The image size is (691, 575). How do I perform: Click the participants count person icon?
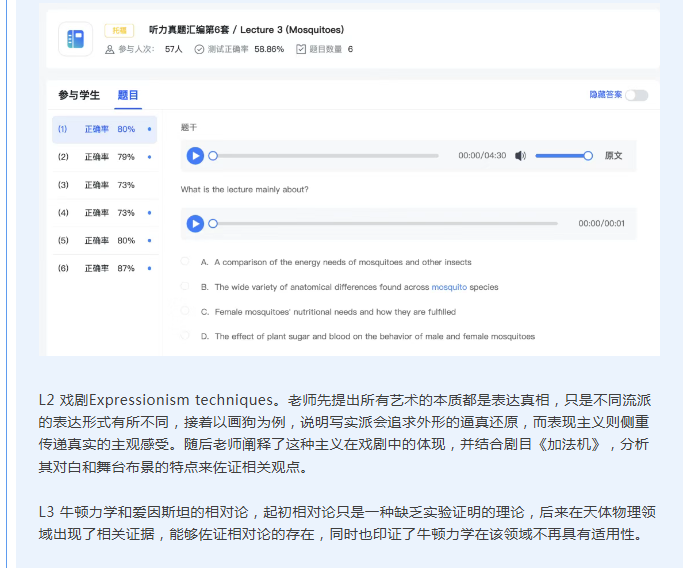[x=111, y=49]
